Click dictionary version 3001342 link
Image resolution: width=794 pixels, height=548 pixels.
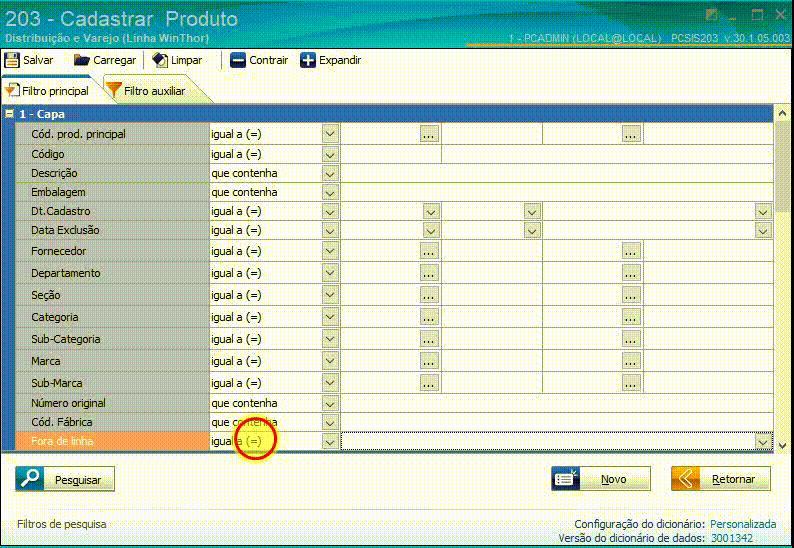click(x=732, y=538)
